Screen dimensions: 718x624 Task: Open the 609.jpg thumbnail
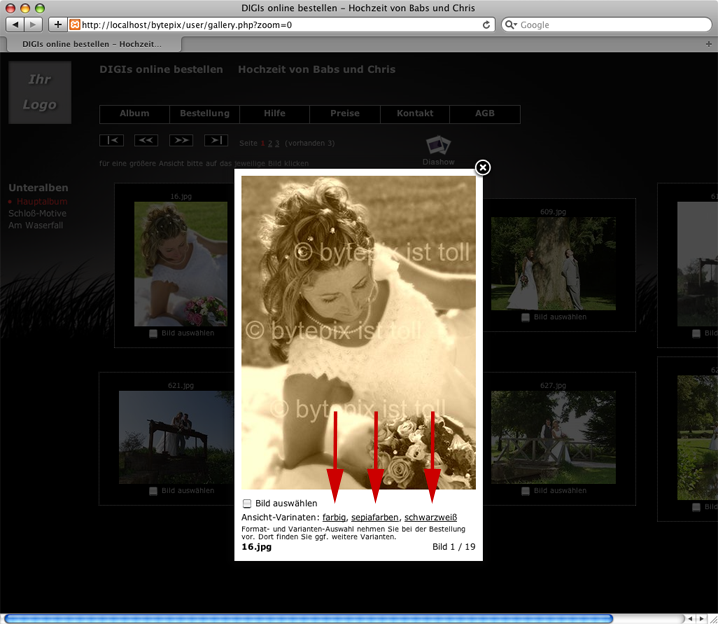point(553,263)
